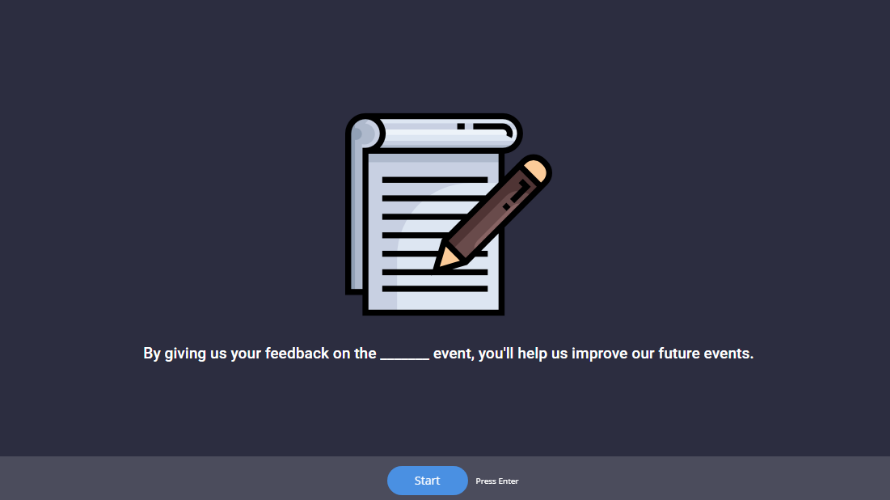Click the first black line on the notepad page

(435, 180)
